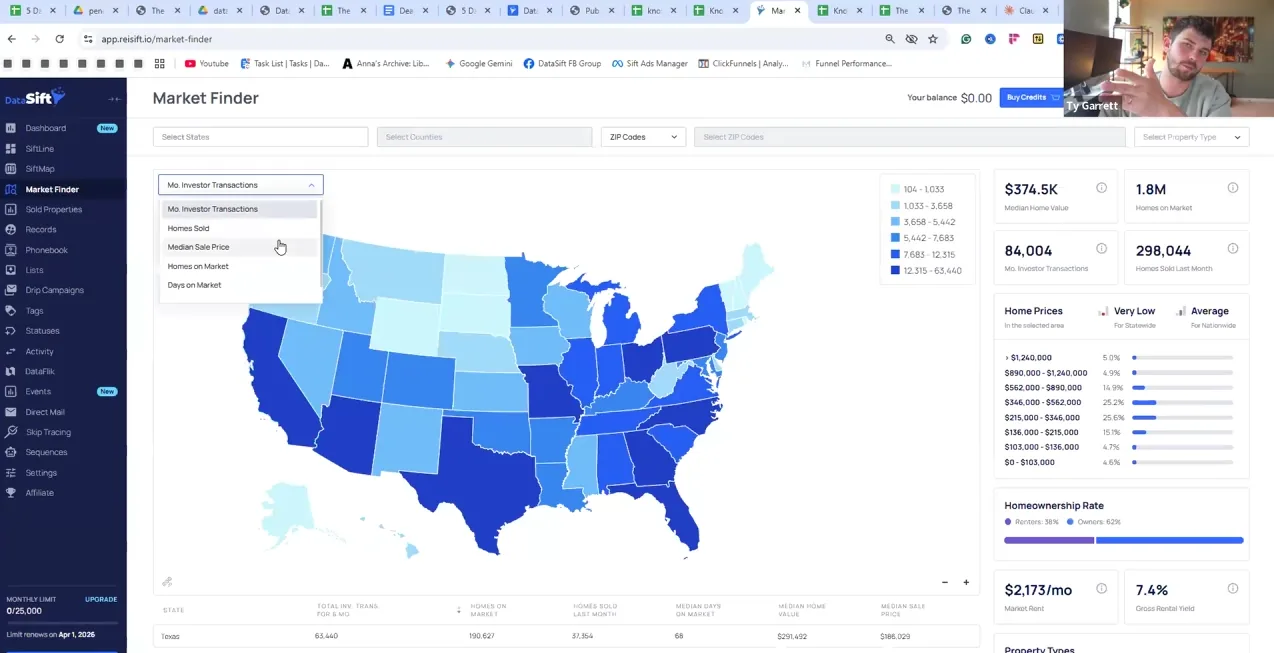This screenshot has height=653, width=1274.
Task: Bookmark this page with the star icon
Action: pyautogui.click(x=933, y=39)
